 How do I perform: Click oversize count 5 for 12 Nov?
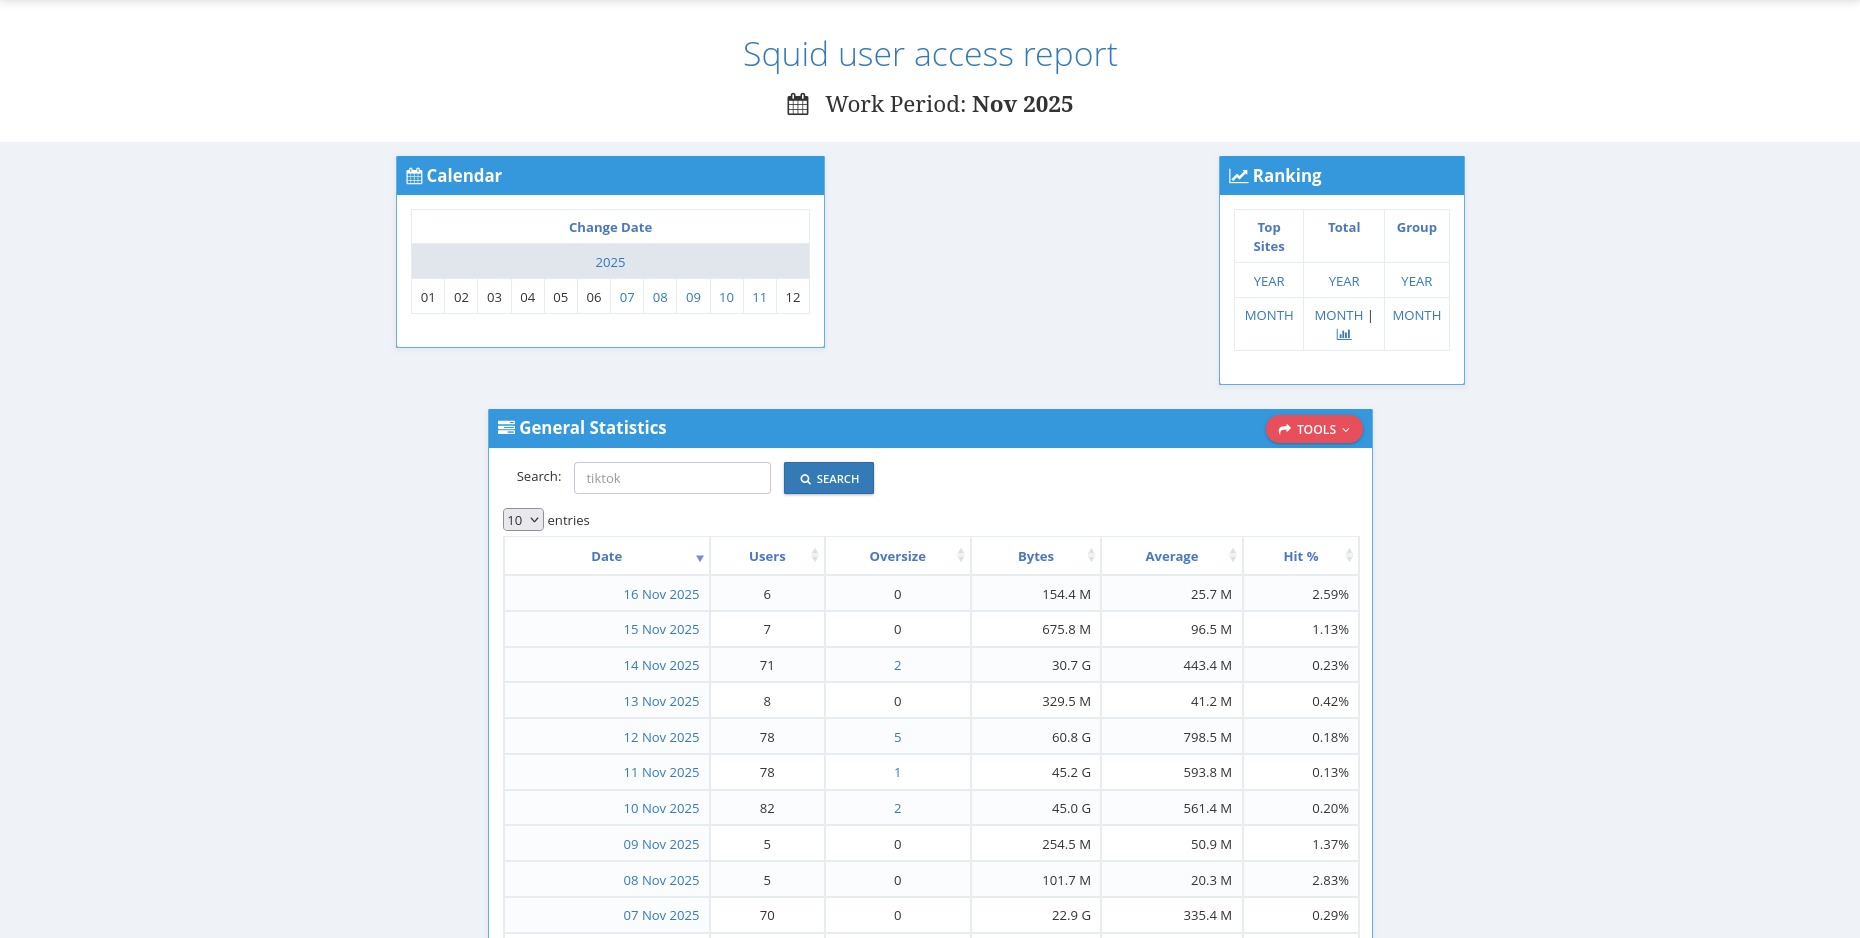coord(897,737)
